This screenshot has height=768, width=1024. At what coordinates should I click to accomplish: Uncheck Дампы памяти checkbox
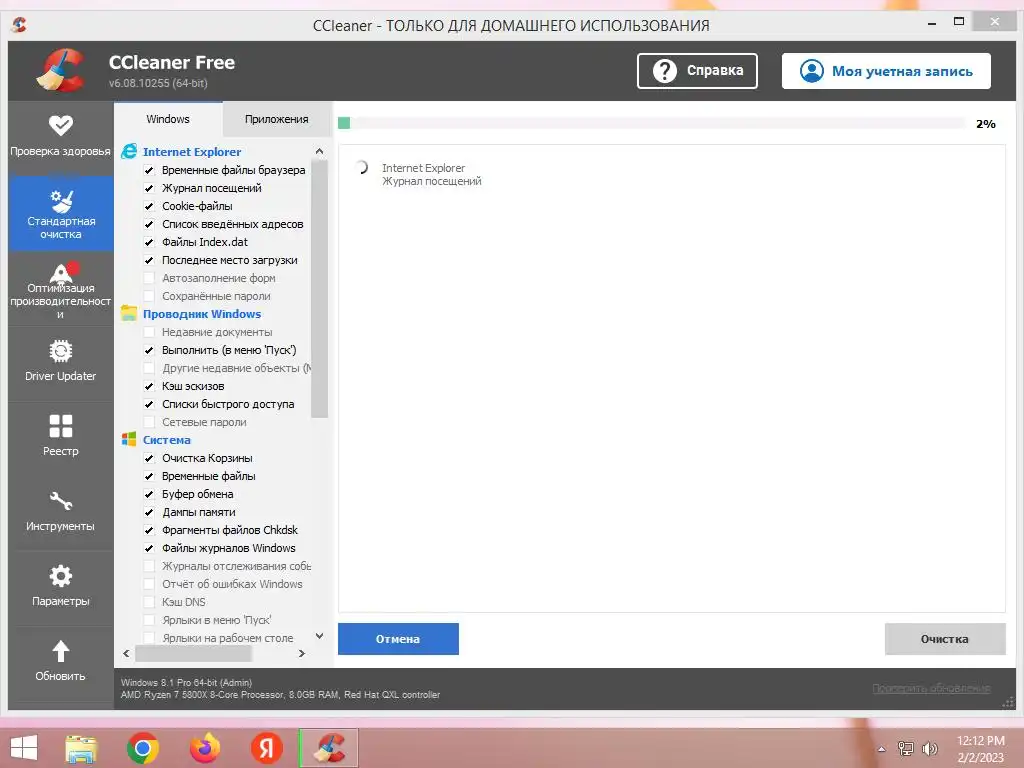149,512
